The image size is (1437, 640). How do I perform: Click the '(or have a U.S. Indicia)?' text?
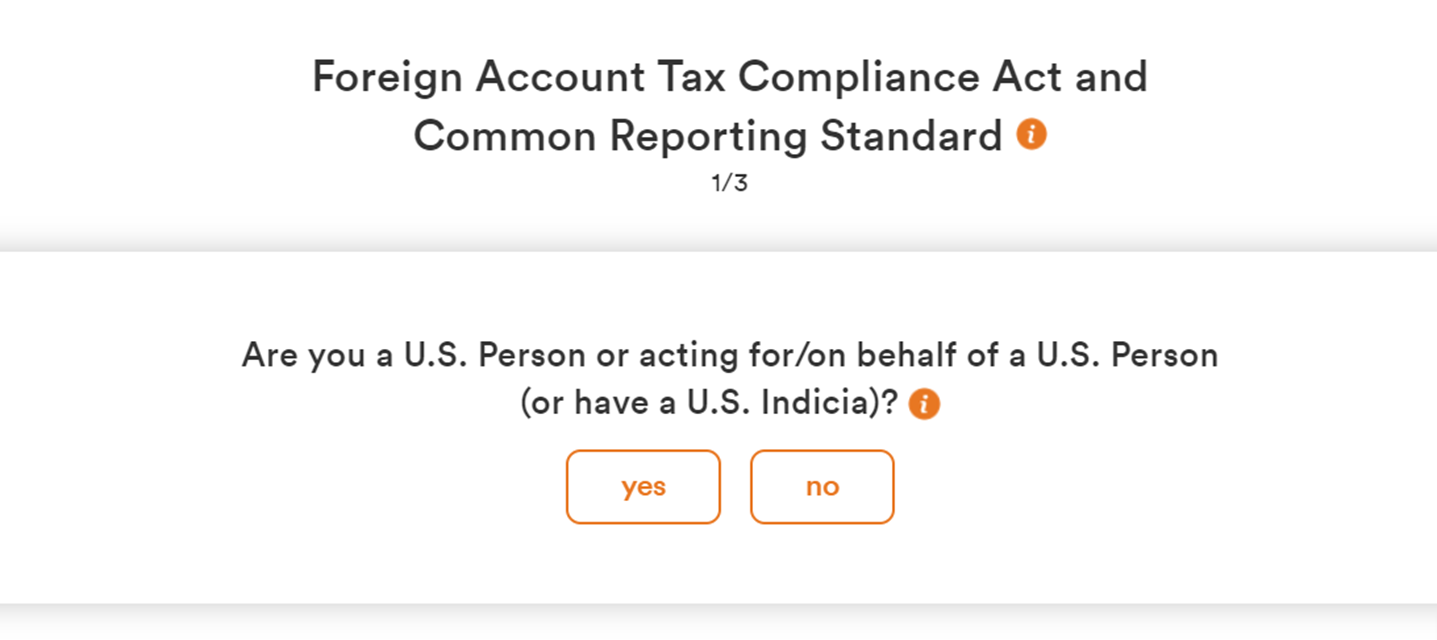coord(710,403)
